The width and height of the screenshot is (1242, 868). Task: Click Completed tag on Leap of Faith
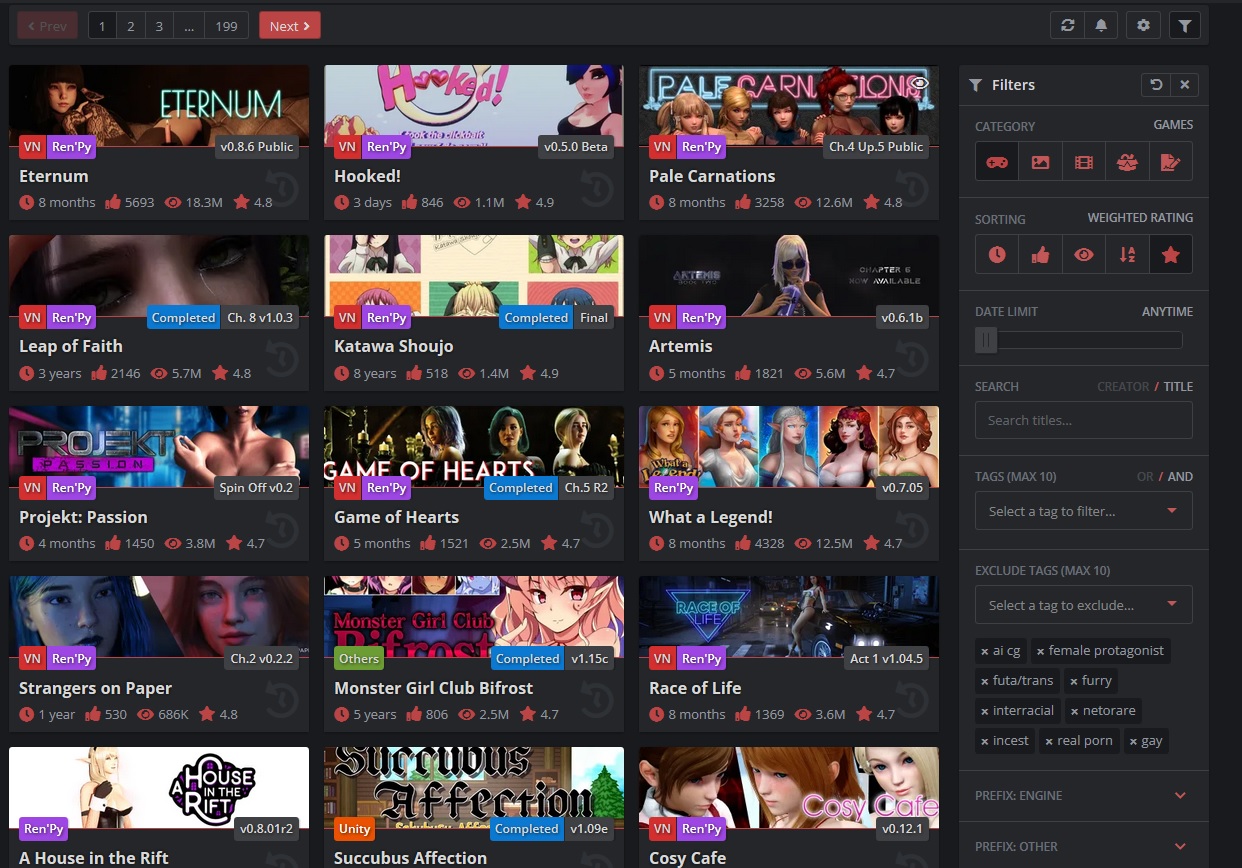[x=183, y=317]
